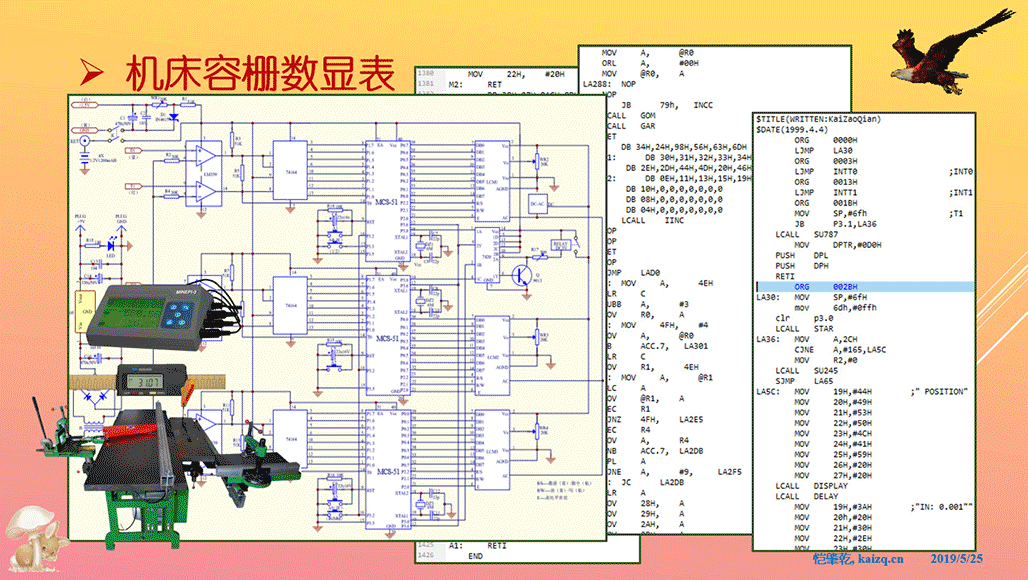Click the M2: RET line
This screenshot has width=1028, height=580.
click(x=475, y=85)
